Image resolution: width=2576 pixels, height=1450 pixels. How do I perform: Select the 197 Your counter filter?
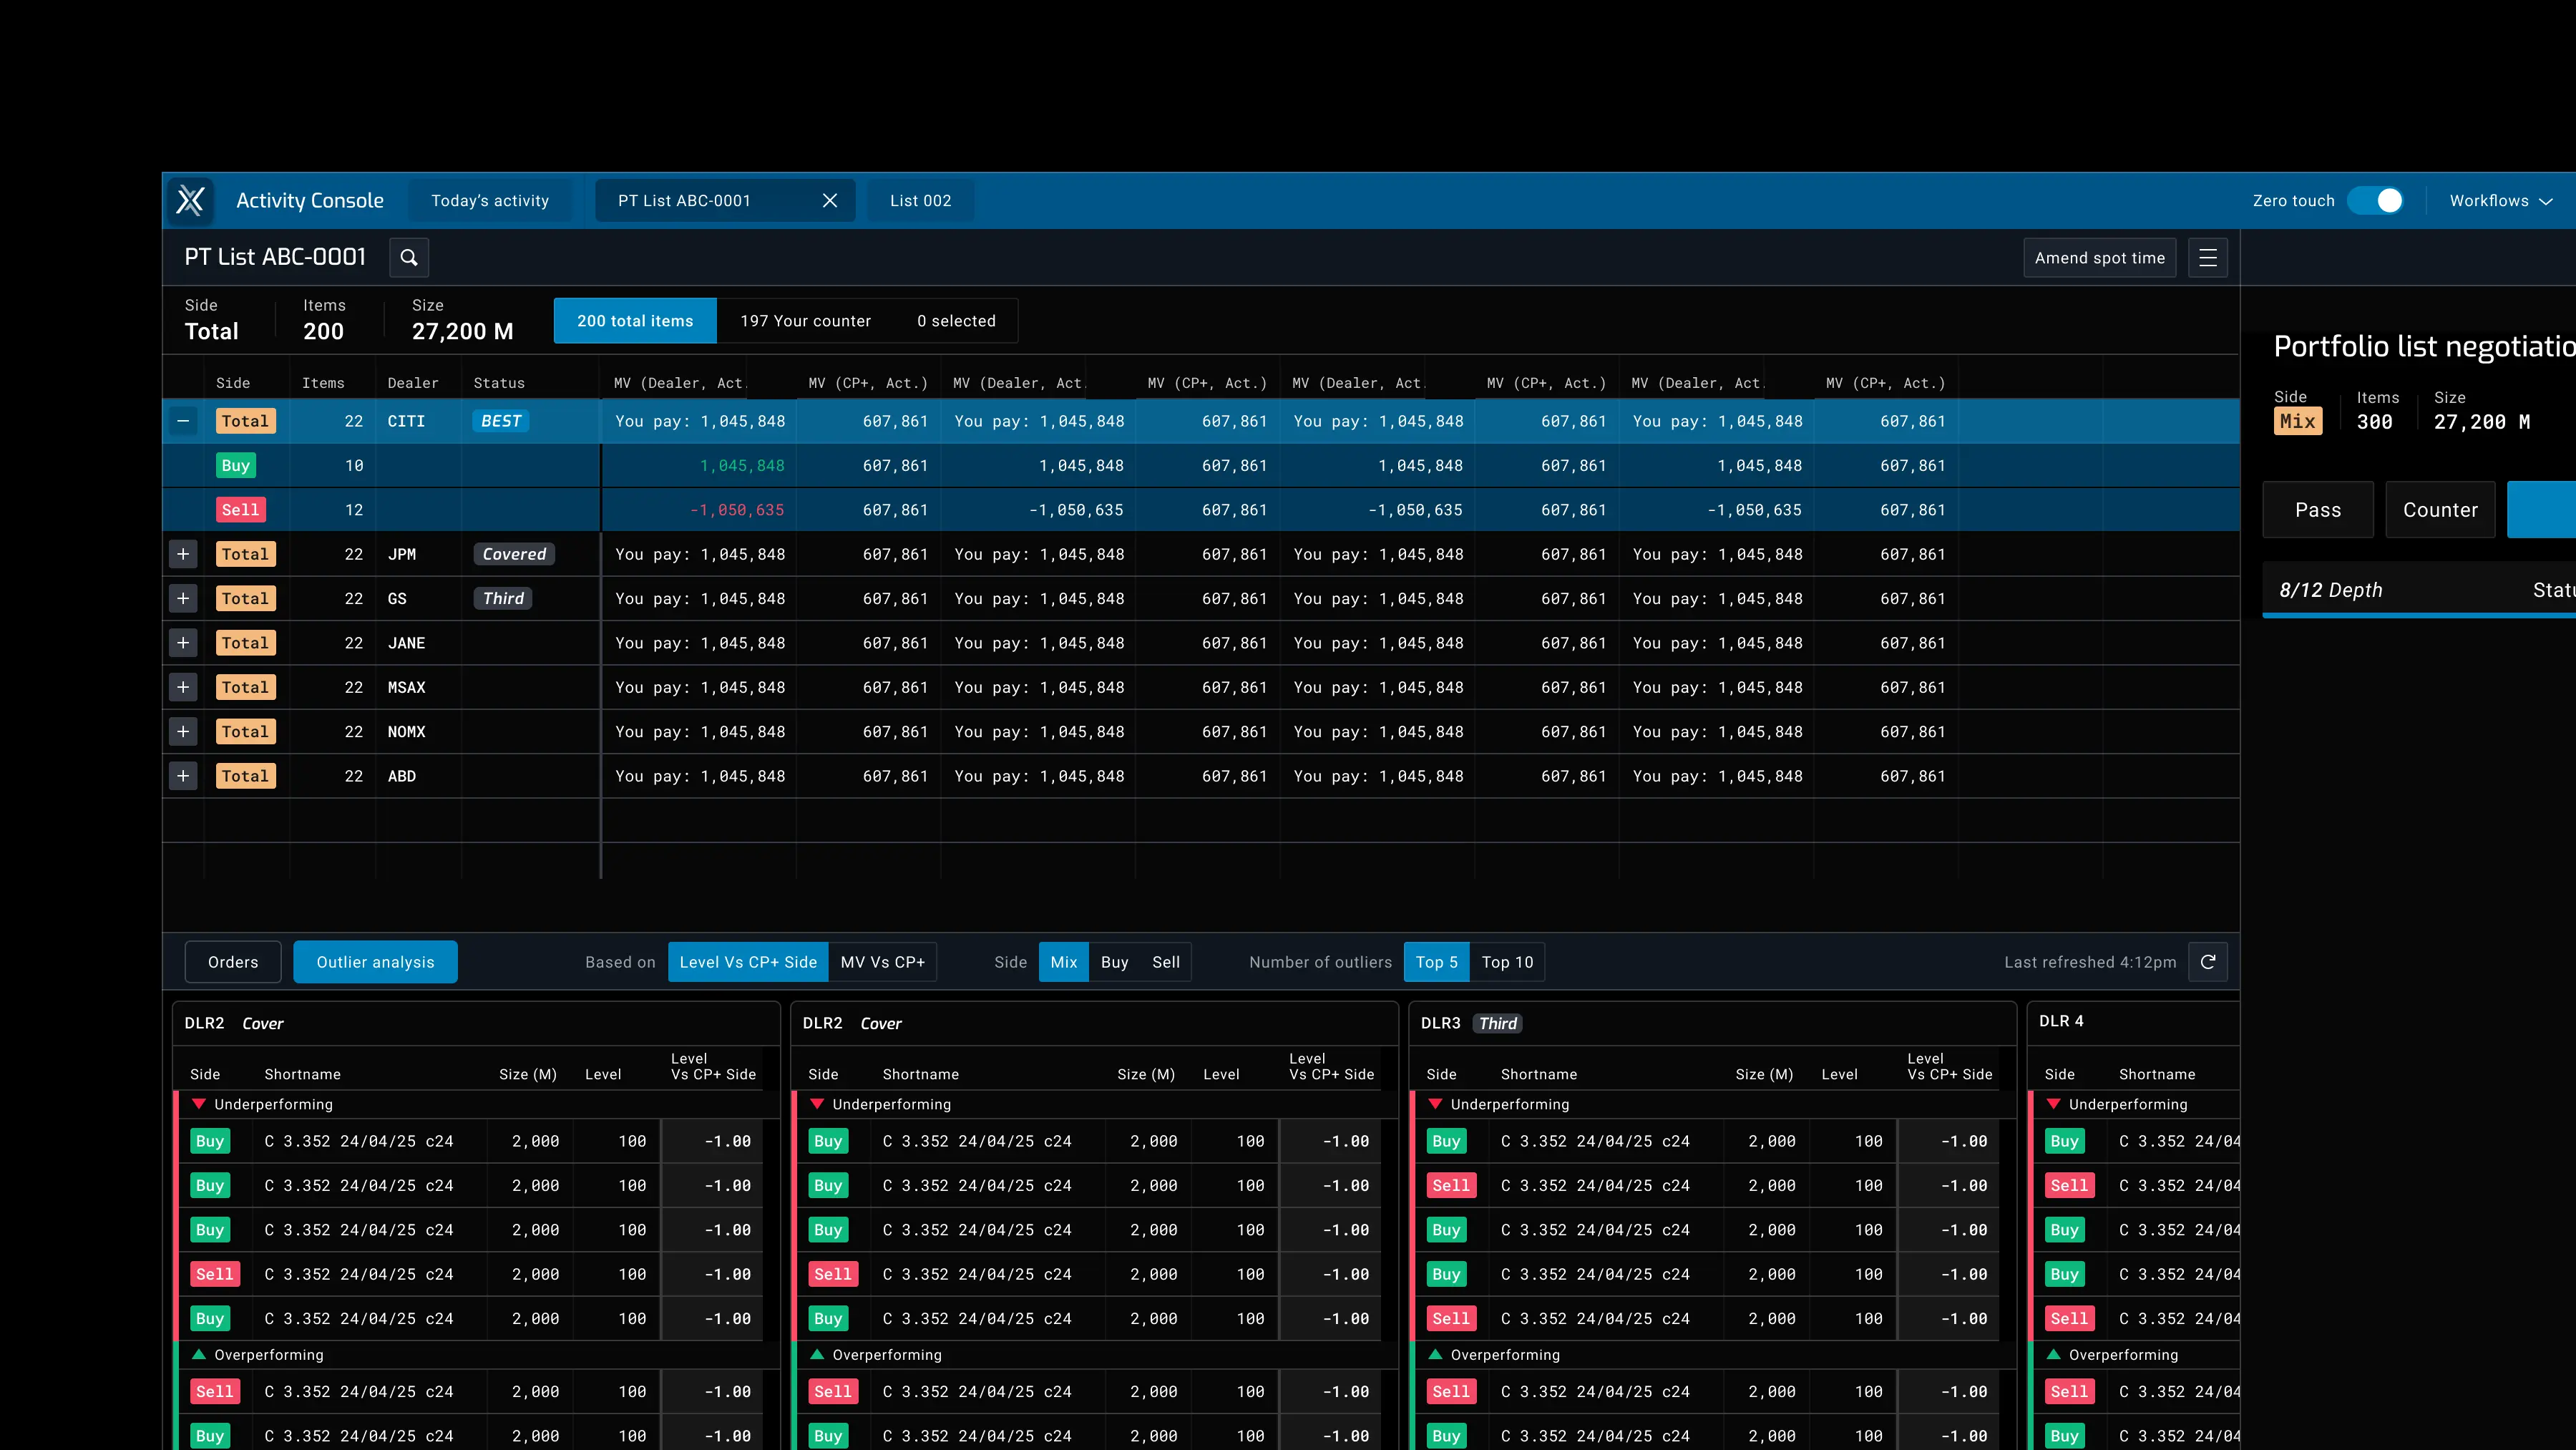tap(805, 320)
